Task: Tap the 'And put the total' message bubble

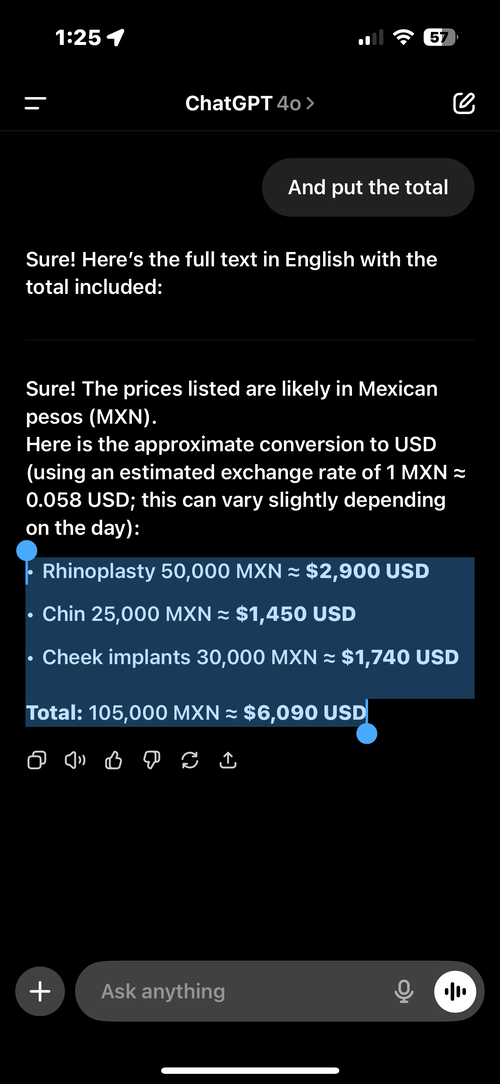Action: click(368, 187)
